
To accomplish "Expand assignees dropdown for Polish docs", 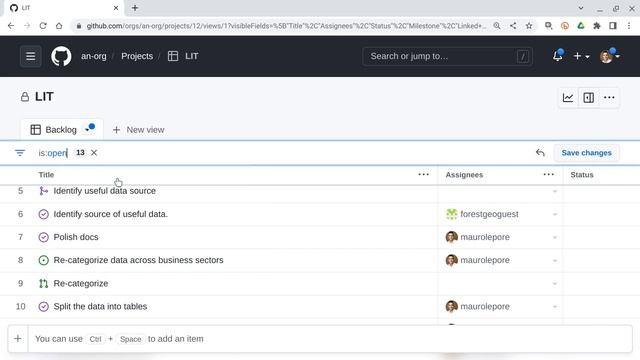I will pyautogui.click(x=555, y=237).
